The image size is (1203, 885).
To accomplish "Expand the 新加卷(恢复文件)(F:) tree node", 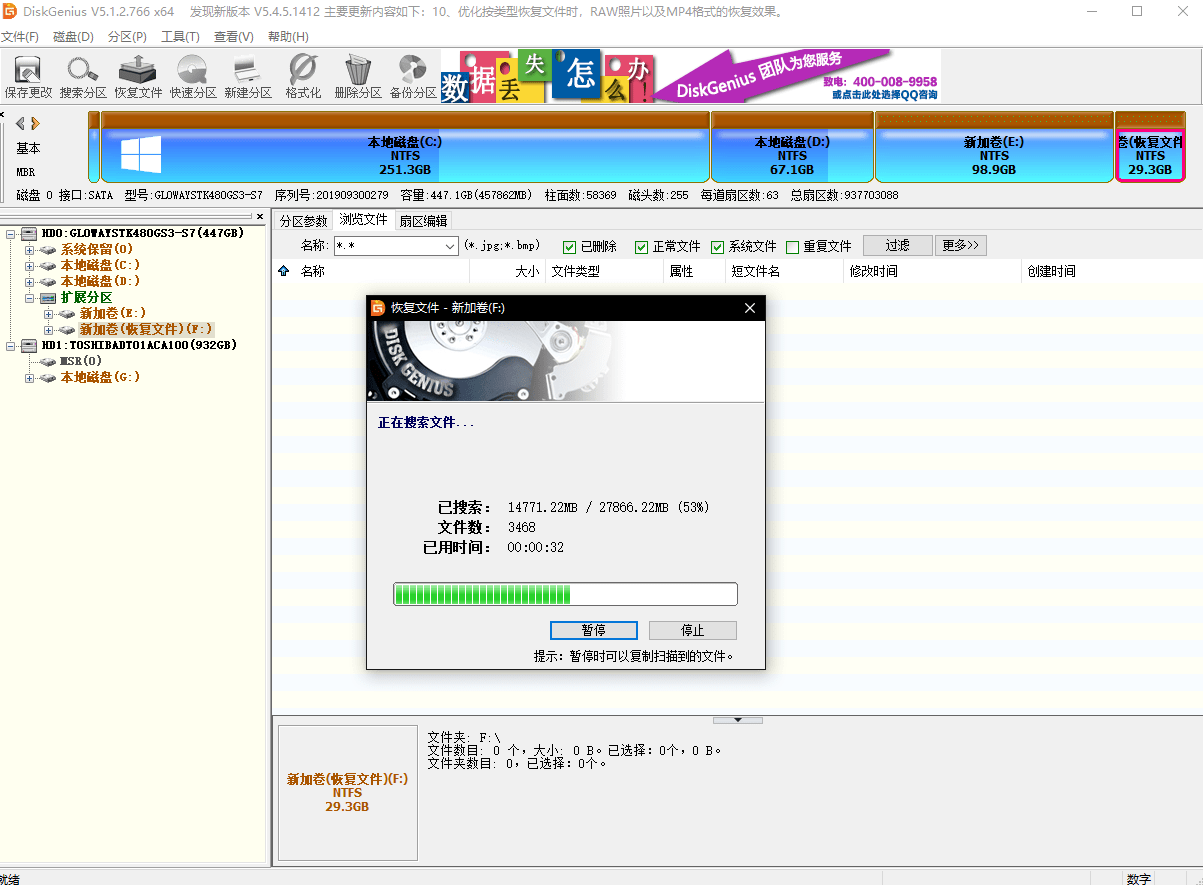I will click(x=49, y=329).
